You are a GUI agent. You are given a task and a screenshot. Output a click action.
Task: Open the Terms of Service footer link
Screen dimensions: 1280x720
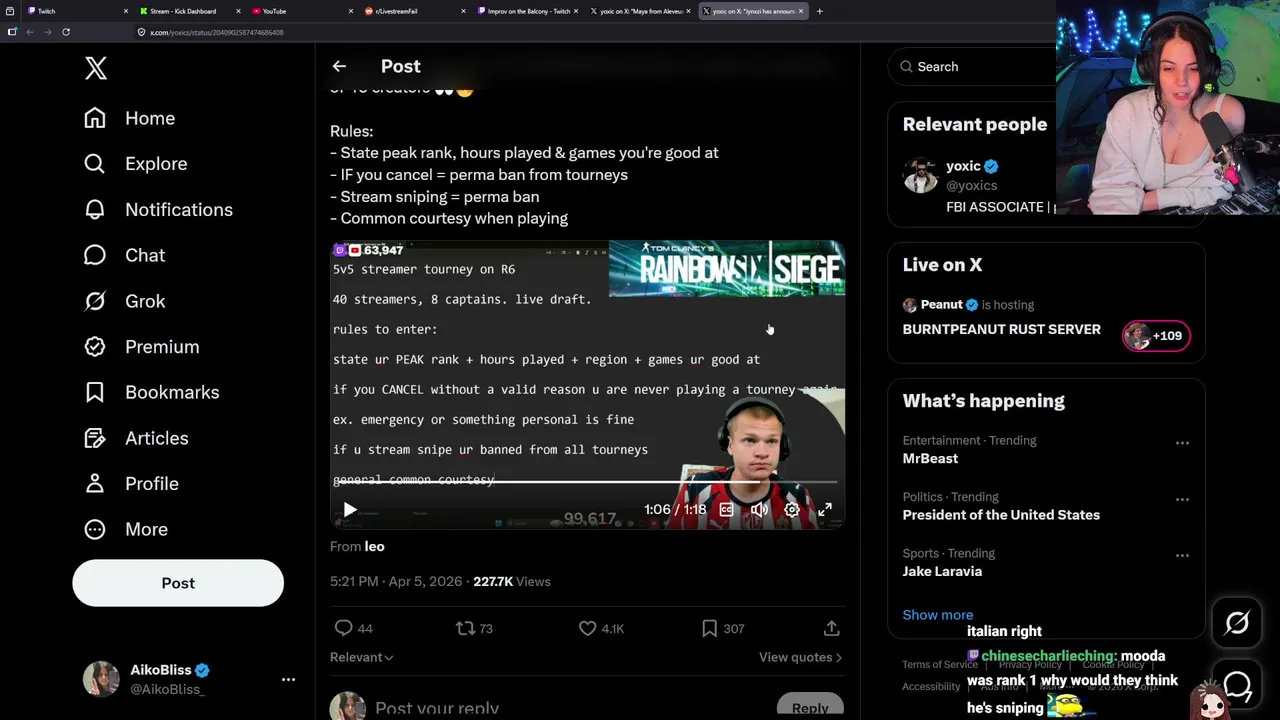940,664
